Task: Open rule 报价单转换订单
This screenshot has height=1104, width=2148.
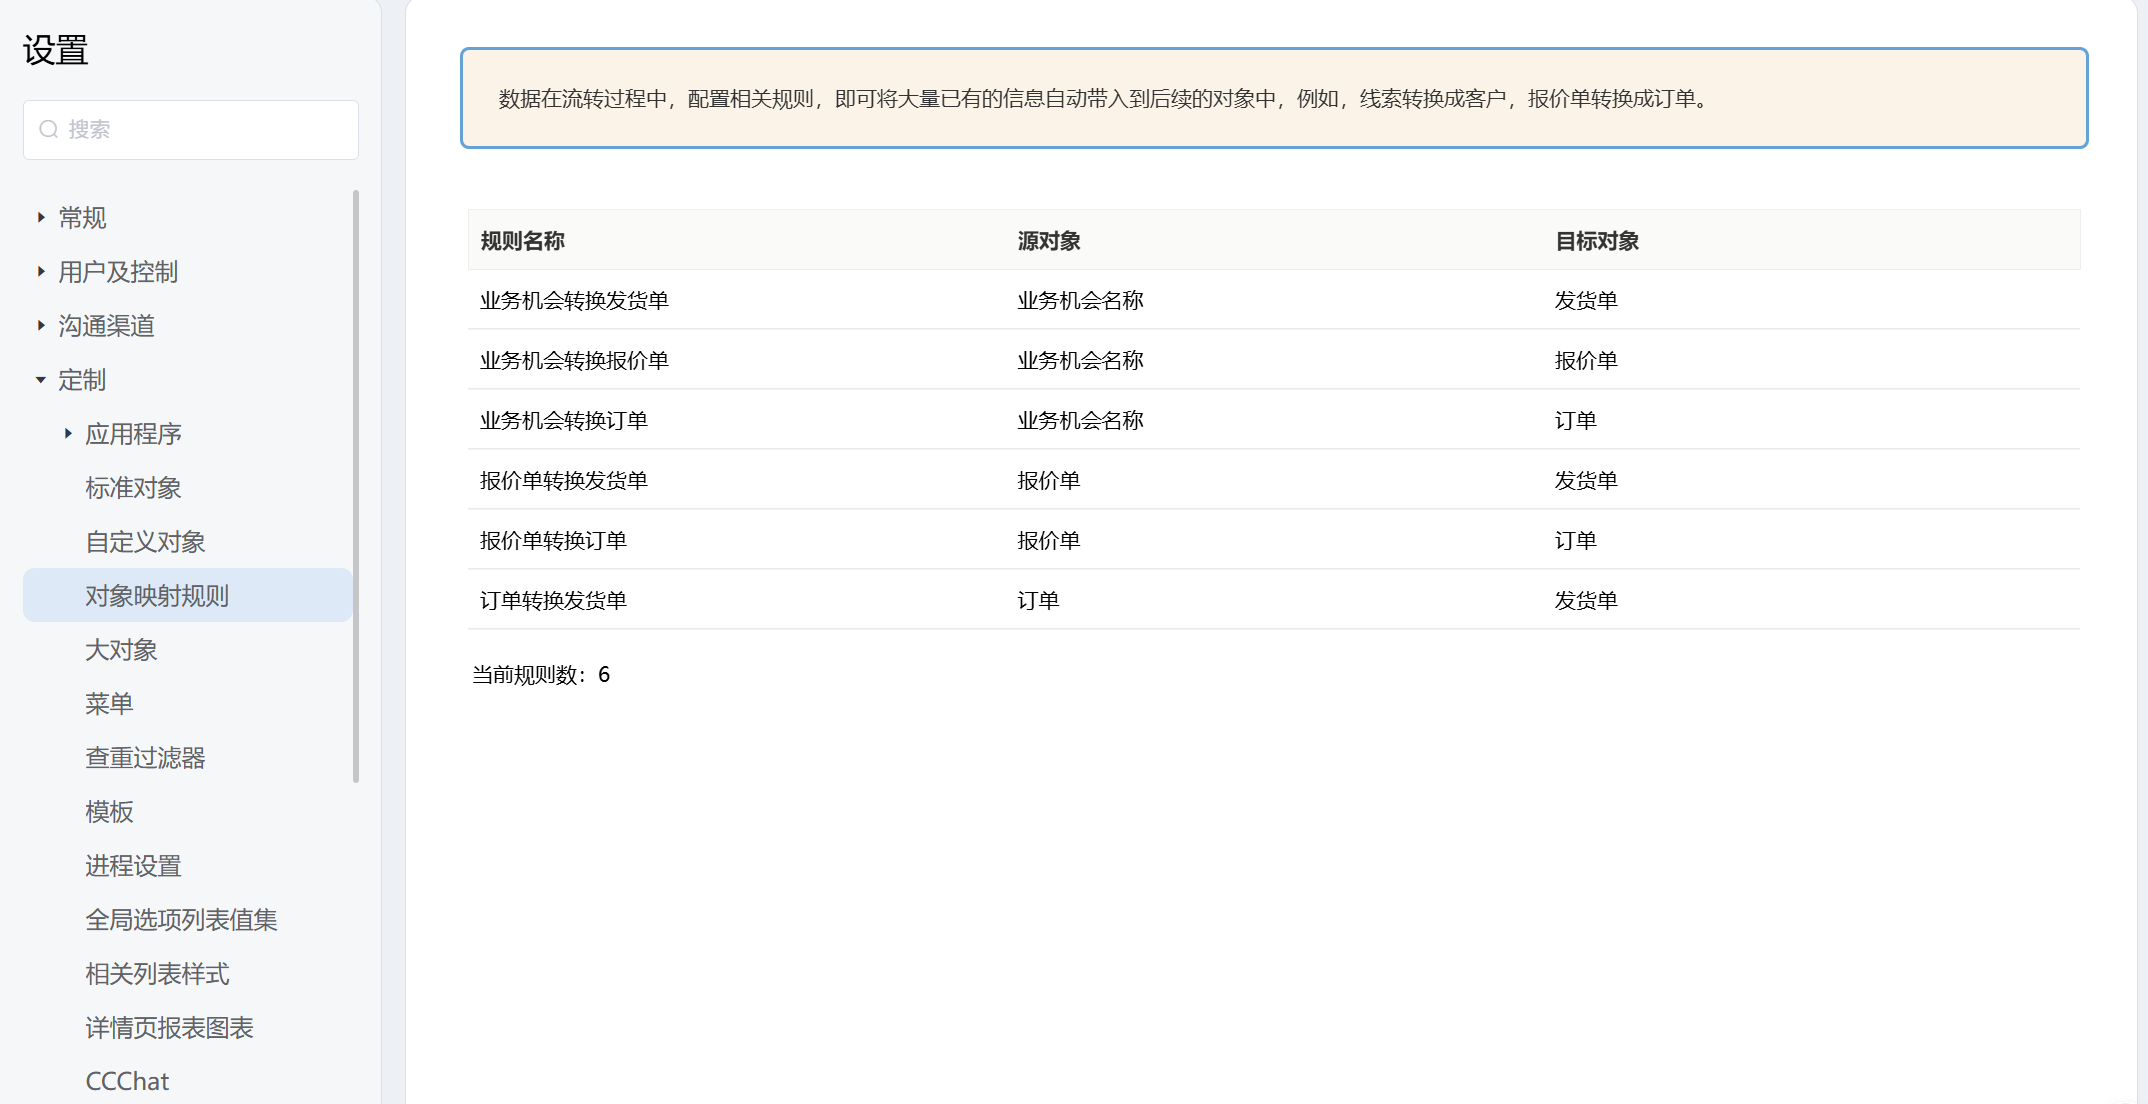Action: (553, 541)
